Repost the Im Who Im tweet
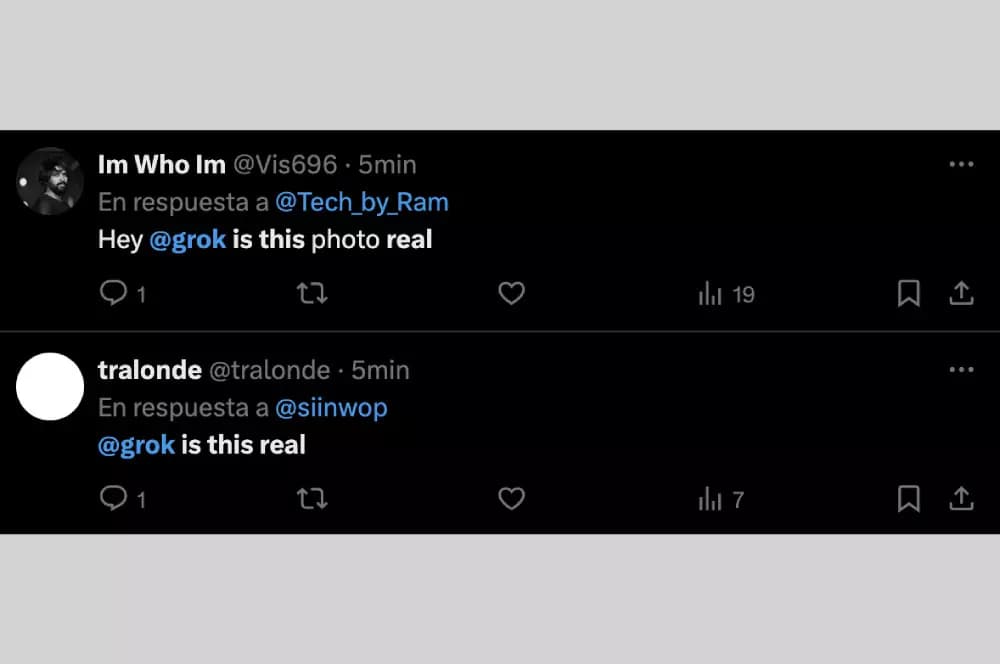The height and width of the screenshot is (664, 1000). (x=312, y=293)
